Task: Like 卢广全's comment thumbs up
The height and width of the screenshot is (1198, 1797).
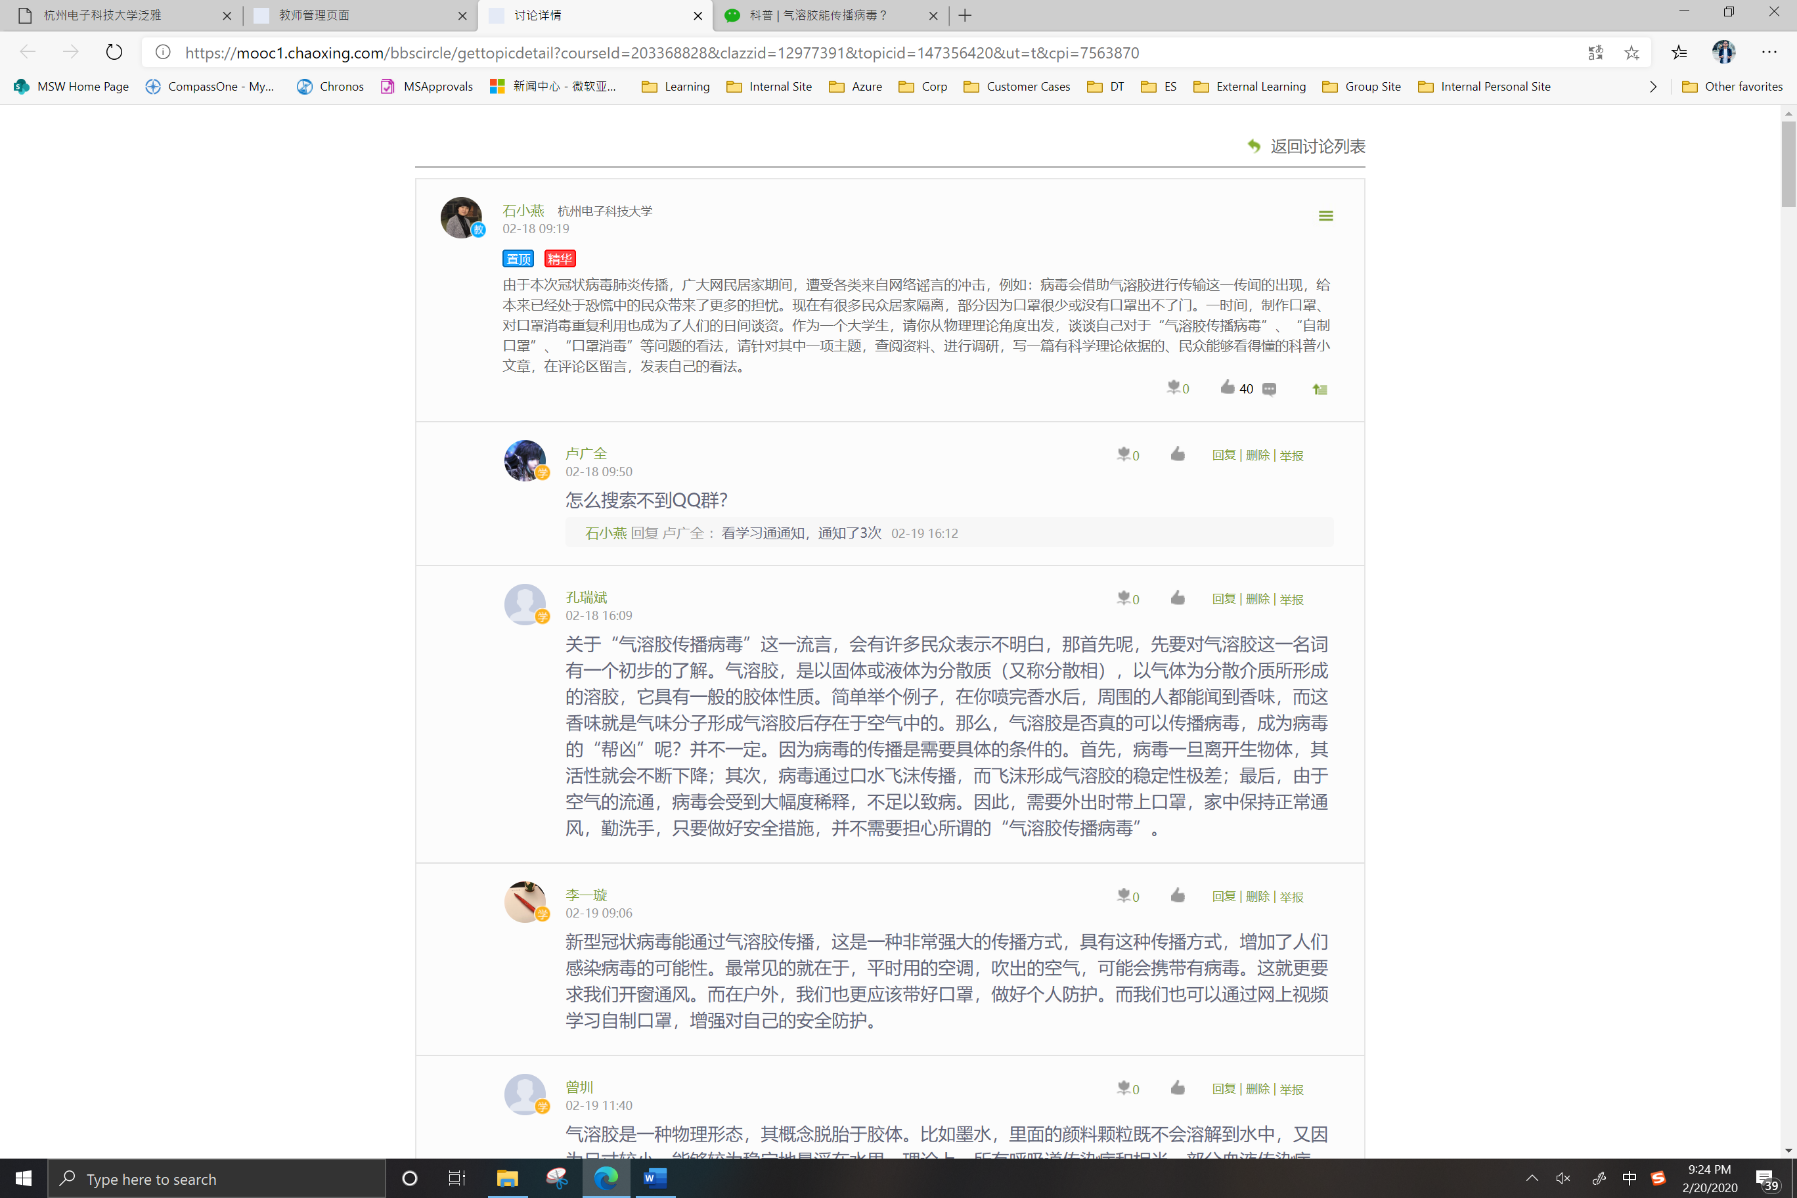Action: click(1178, 454)
